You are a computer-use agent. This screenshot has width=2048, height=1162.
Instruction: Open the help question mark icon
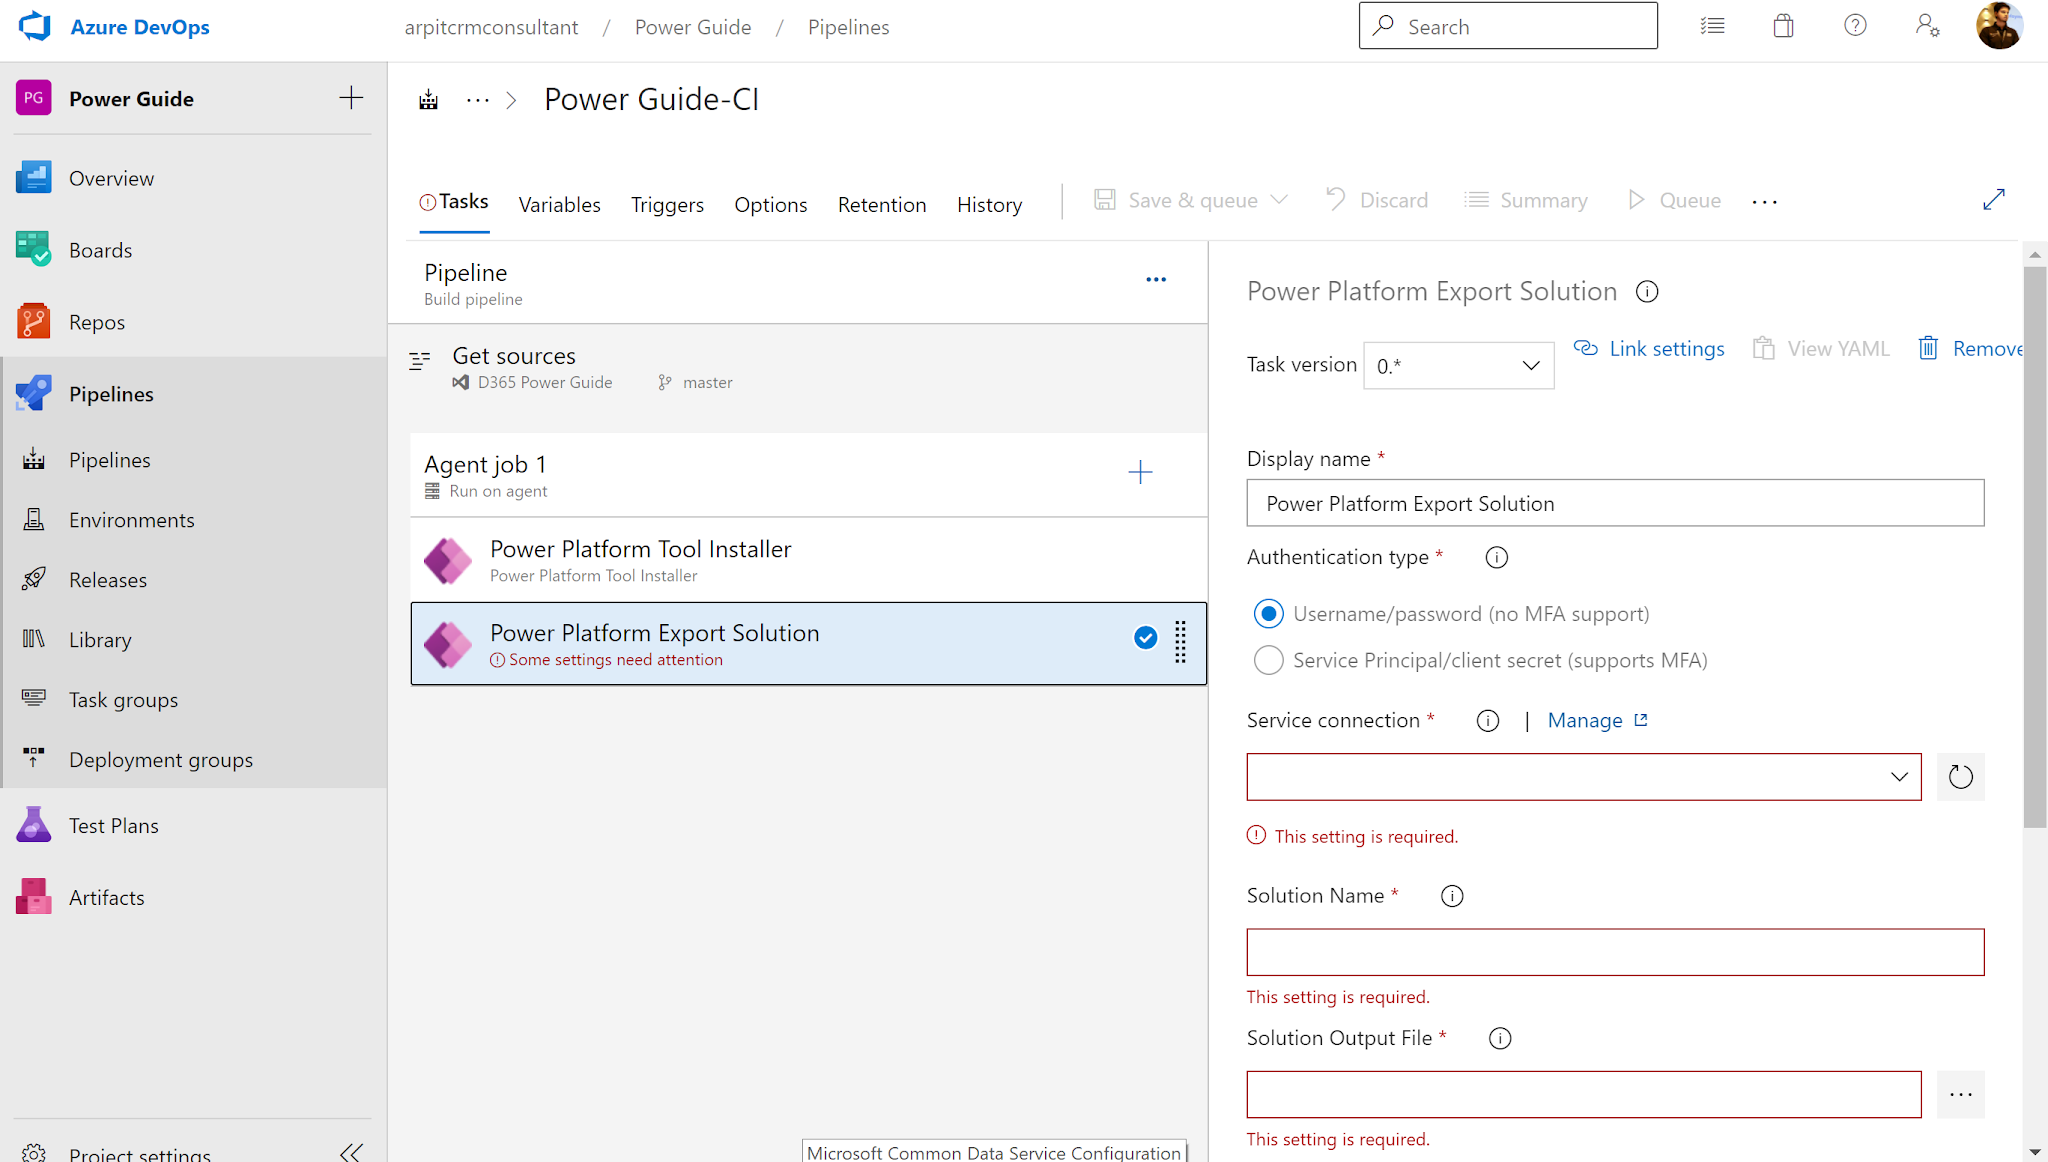click(x=1855, y=25)
